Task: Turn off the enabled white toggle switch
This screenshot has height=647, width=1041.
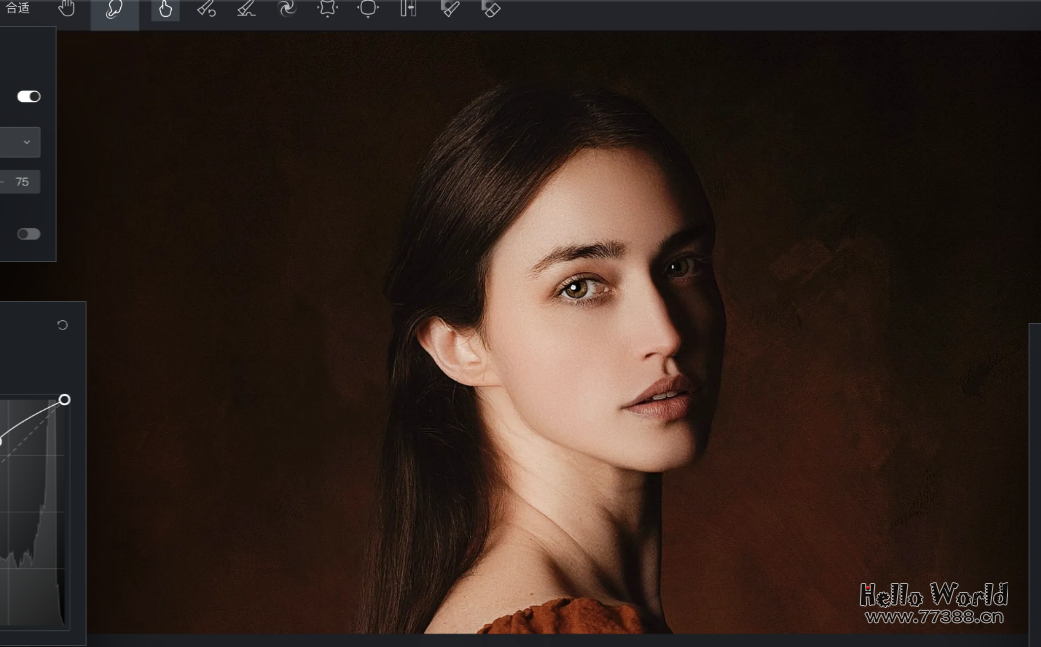Action: point(29,96)
